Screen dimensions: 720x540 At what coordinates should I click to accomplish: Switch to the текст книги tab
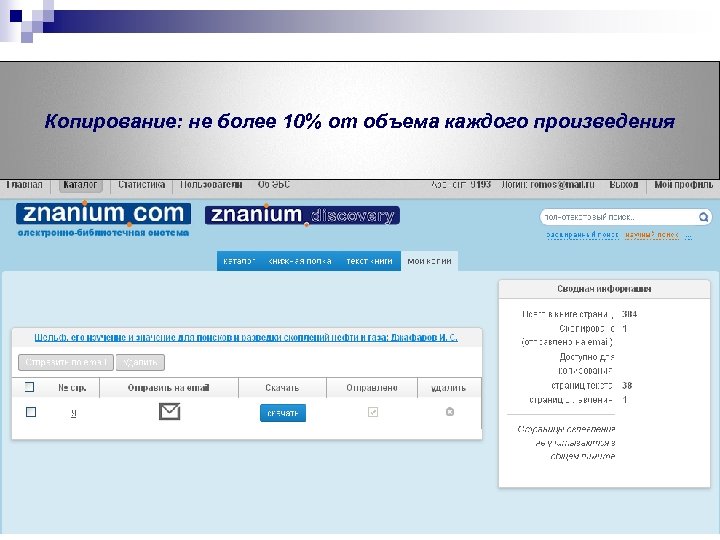click(369, 261)
